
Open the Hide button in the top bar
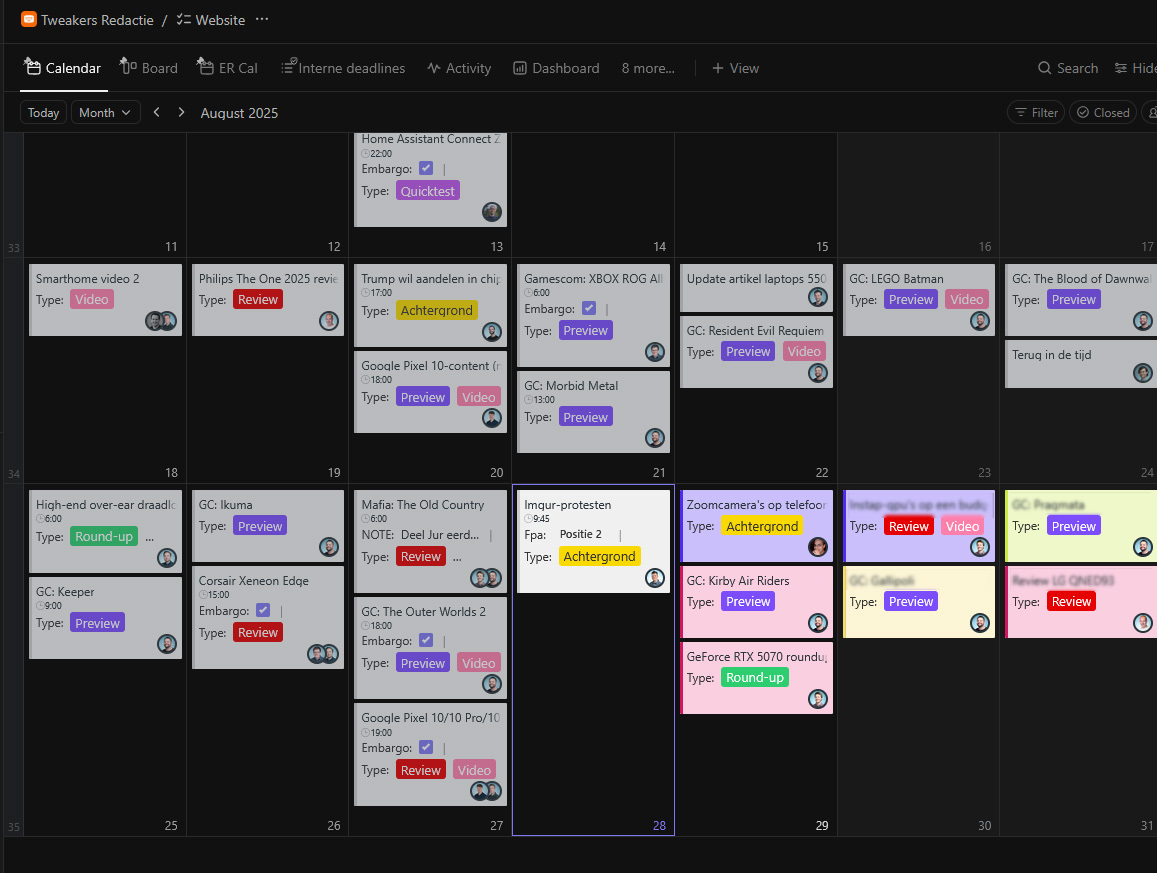pos(1136,68)
